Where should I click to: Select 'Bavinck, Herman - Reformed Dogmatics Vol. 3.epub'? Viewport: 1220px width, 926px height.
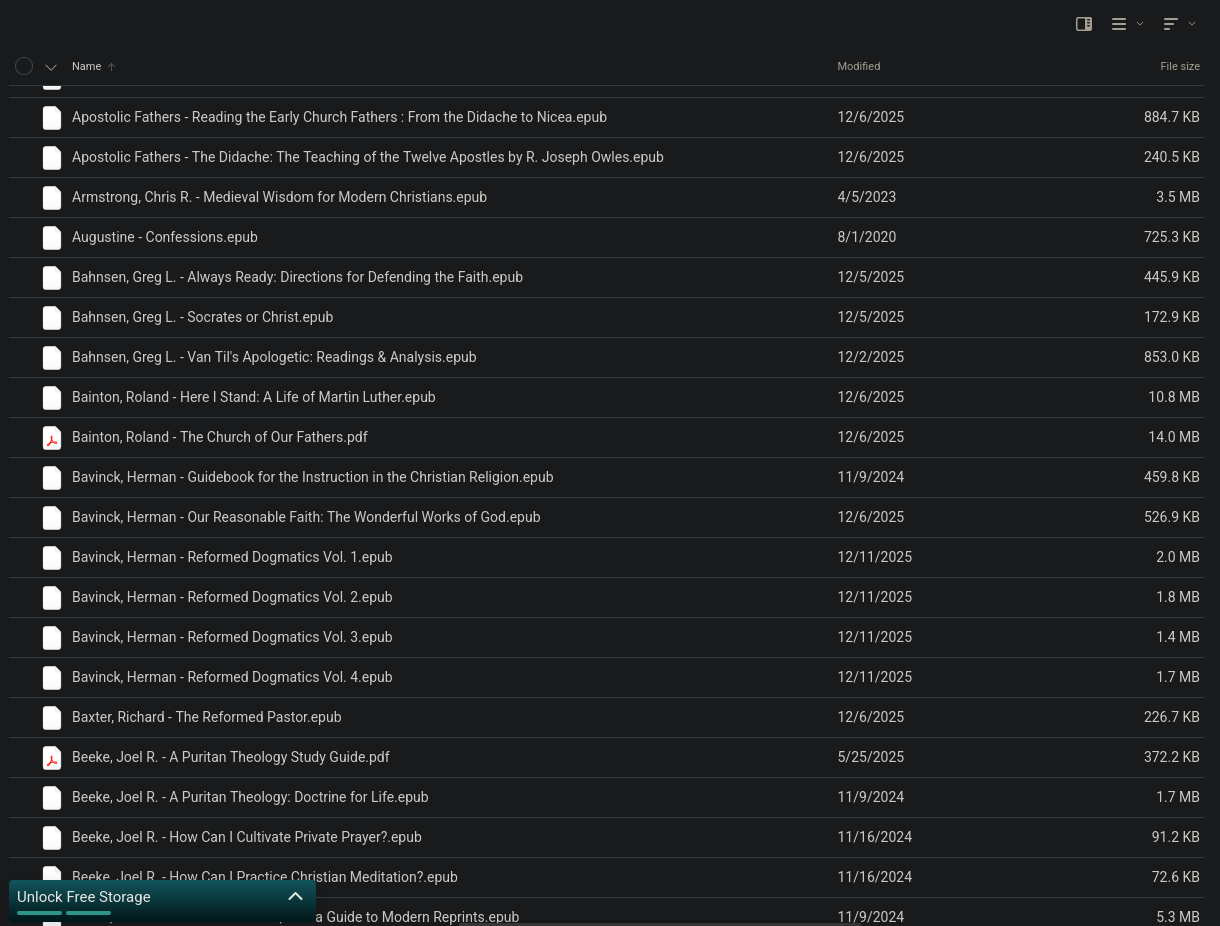[232, 637]
